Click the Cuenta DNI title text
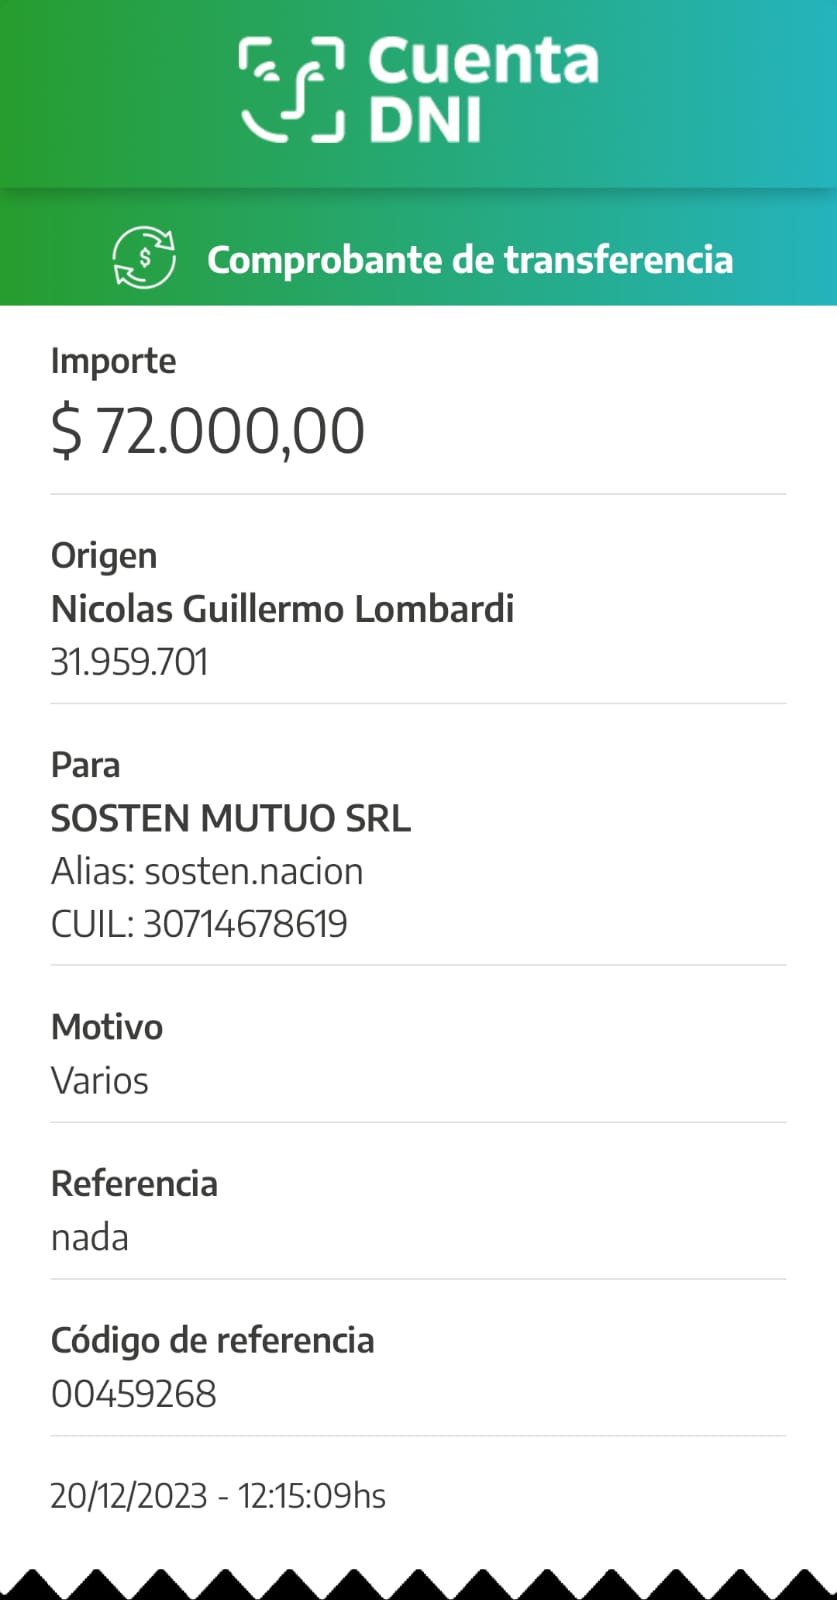This screenshot has width=837, height=1600. pyautogui.click(x=483, y=89)
